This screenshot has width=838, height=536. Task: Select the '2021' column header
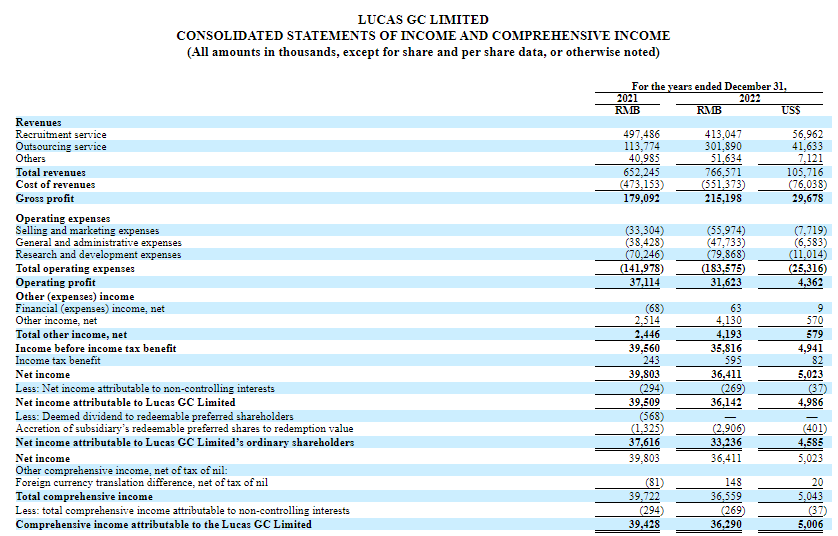coord(627,98)
